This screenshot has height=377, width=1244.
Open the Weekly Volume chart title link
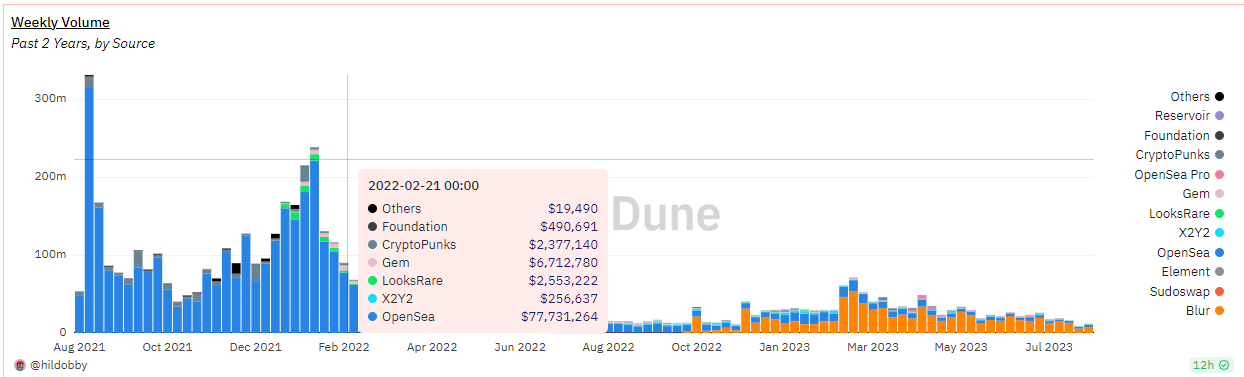(60, 22)
